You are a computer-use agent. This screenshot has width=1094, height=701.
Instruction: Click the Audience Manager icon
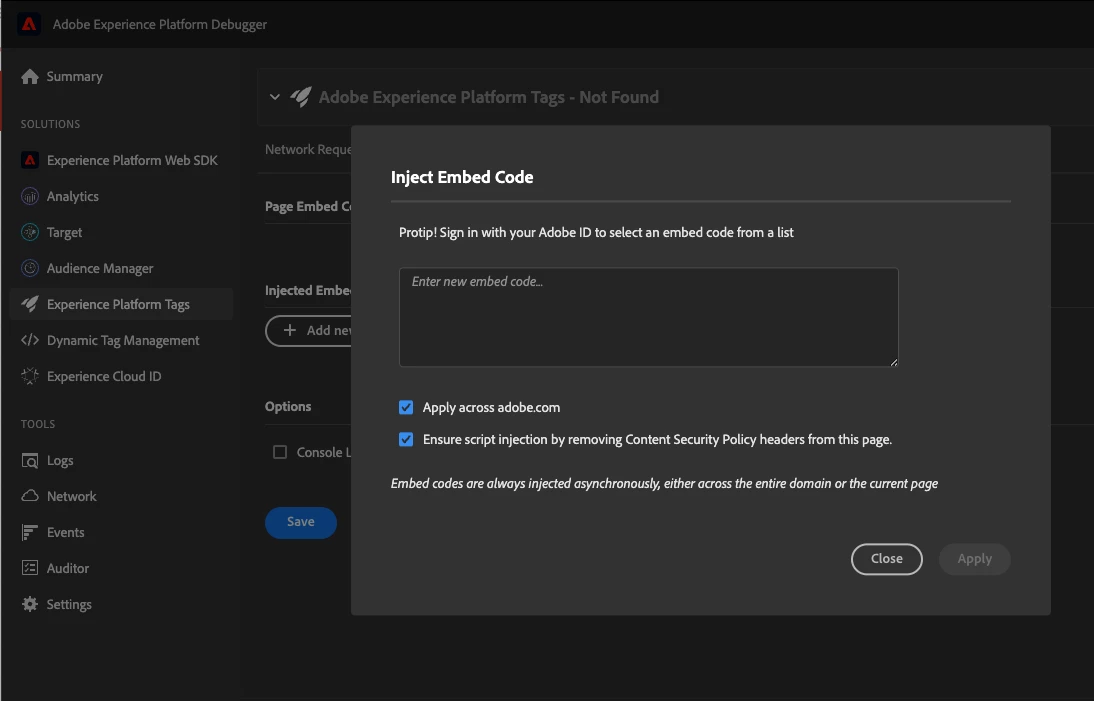(x=29, y=269)
